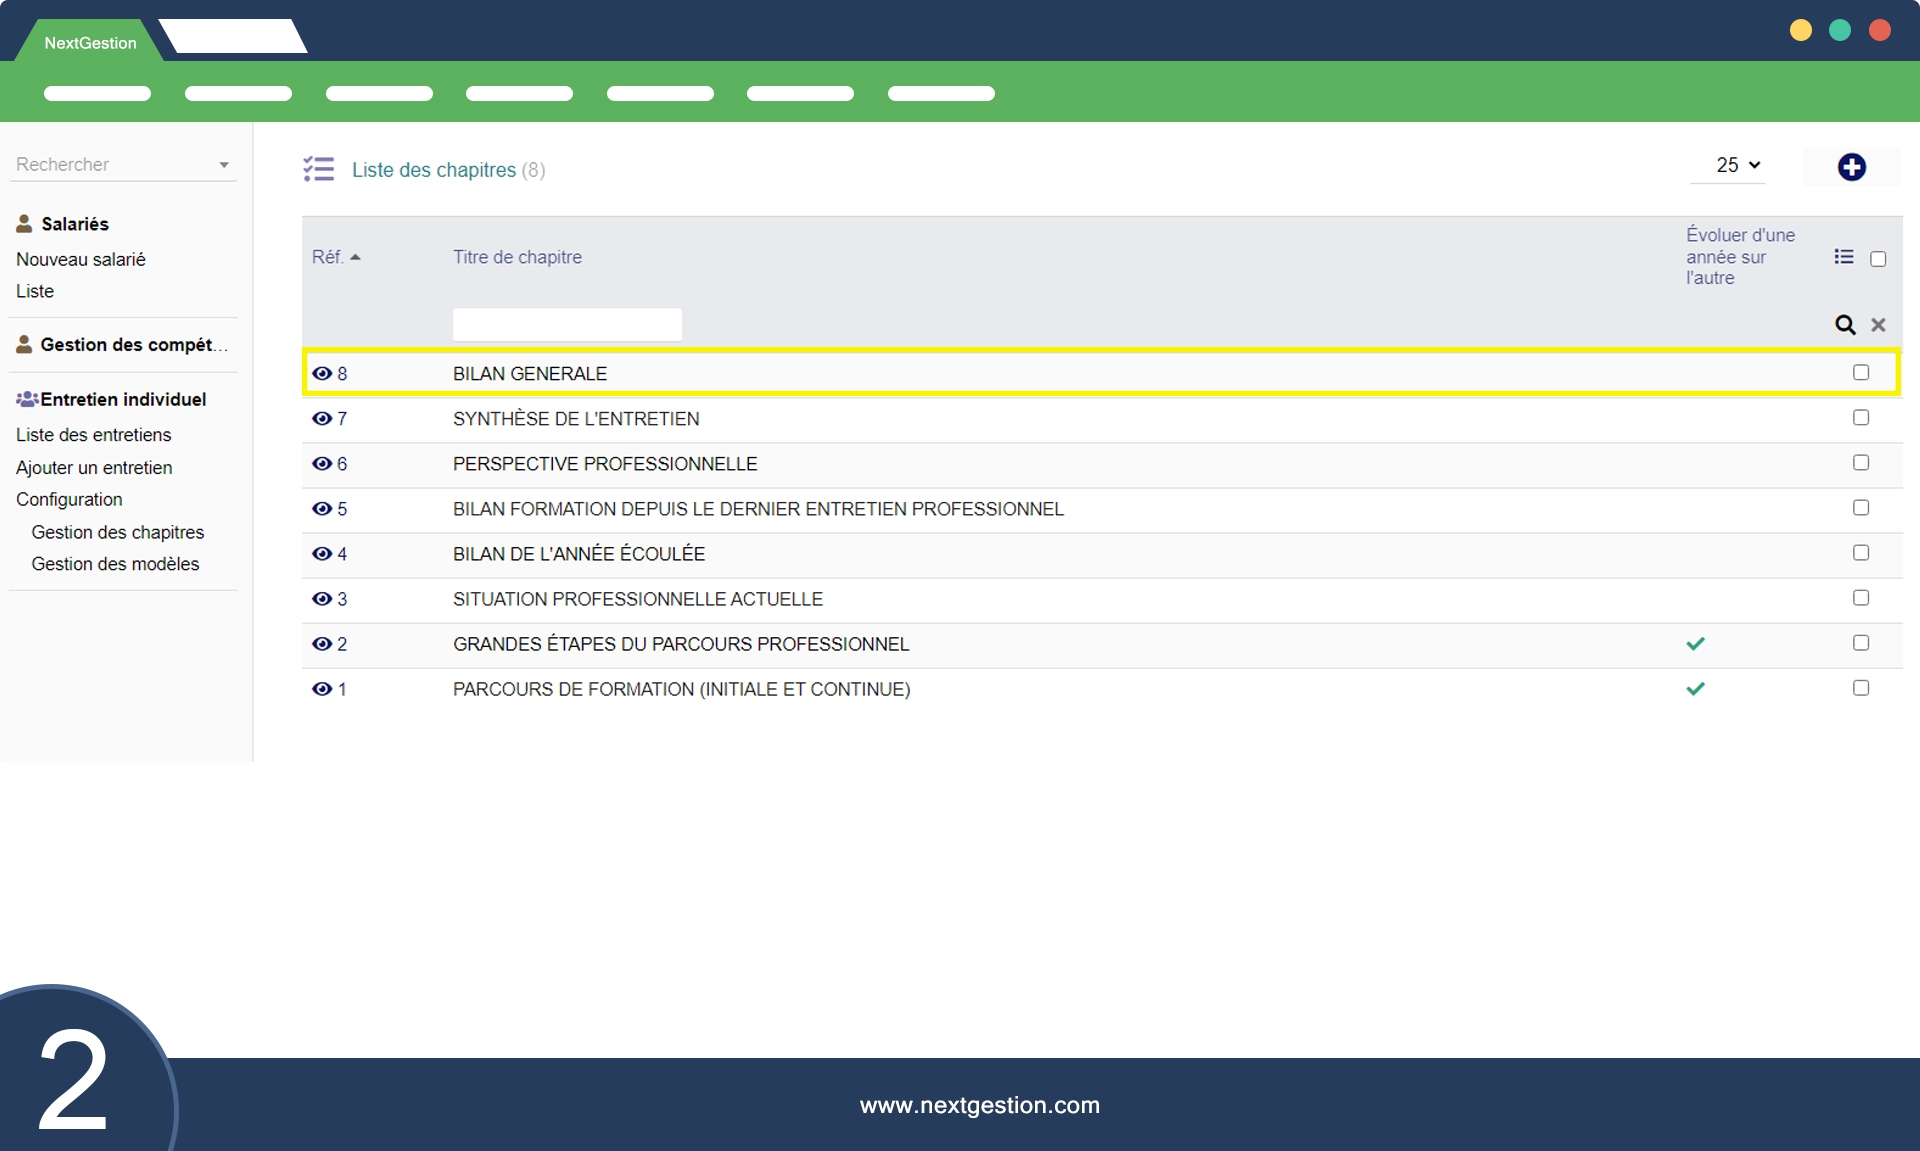Open Nouveau salarié link
This screenshot has height=1151, width=1920.
click(81, 259)
